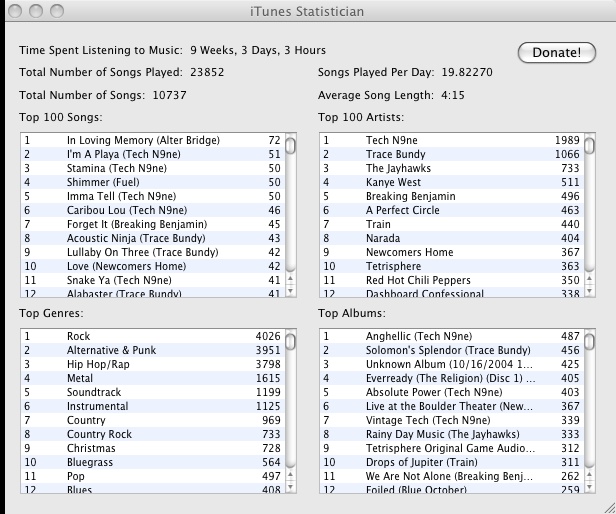Select song Shimmer (Fuel)
Image resolution: width=616 pixels, height=514 pixels.
tap(153, 182)
